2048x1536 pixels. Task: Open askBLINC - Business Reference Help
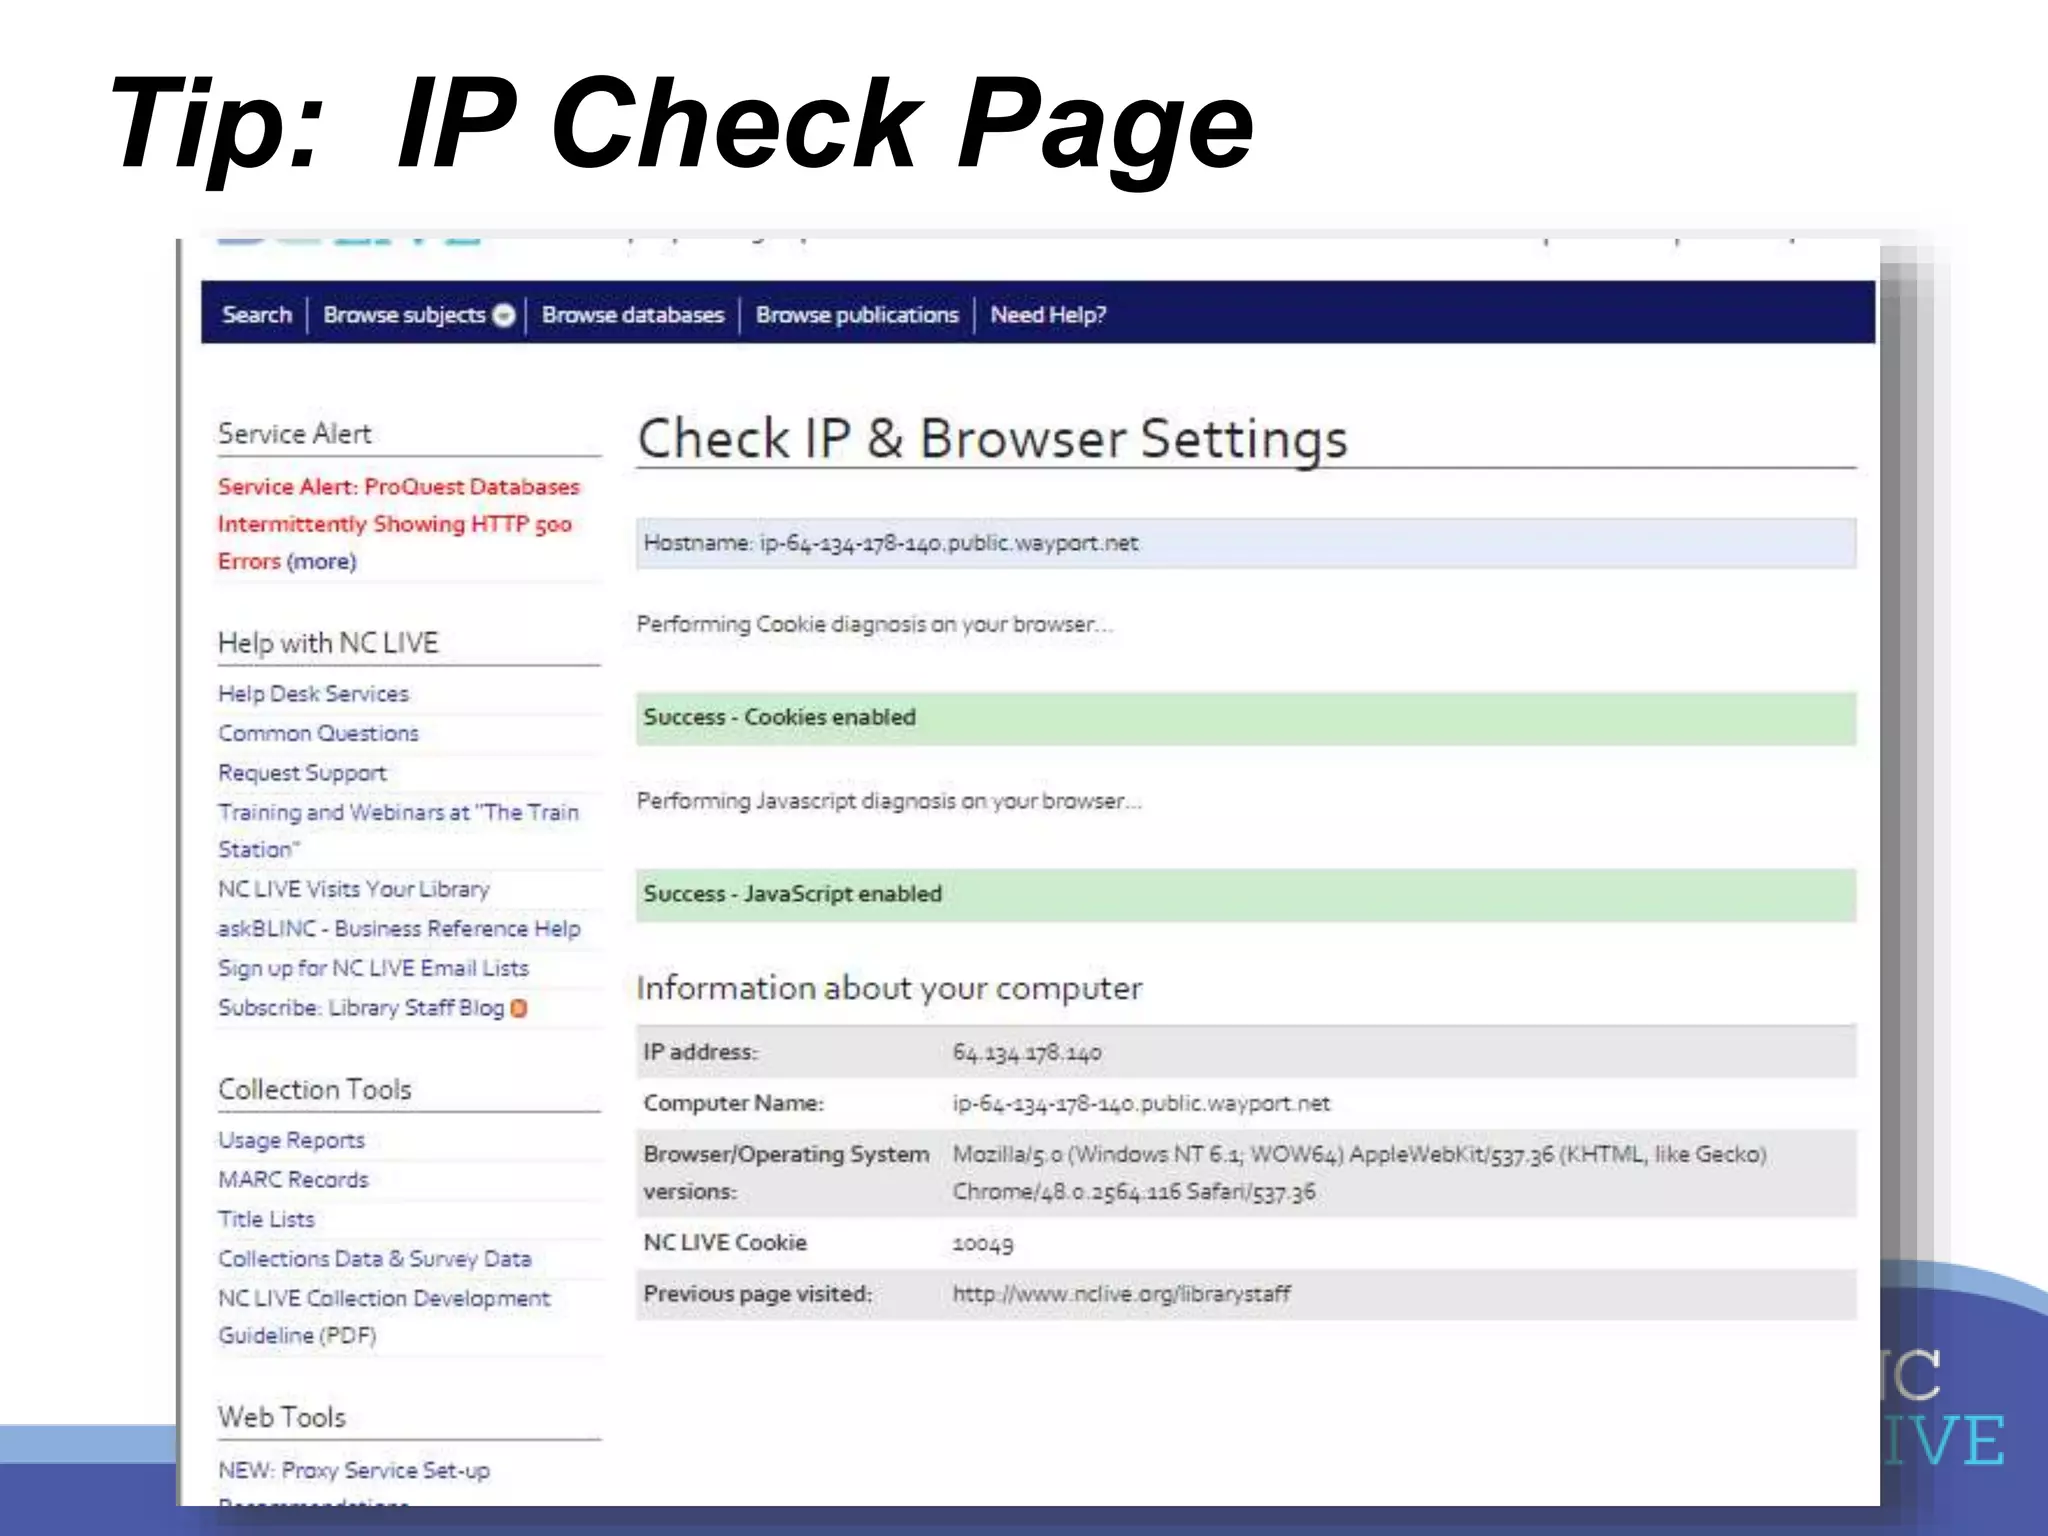[x=399, y=928]
